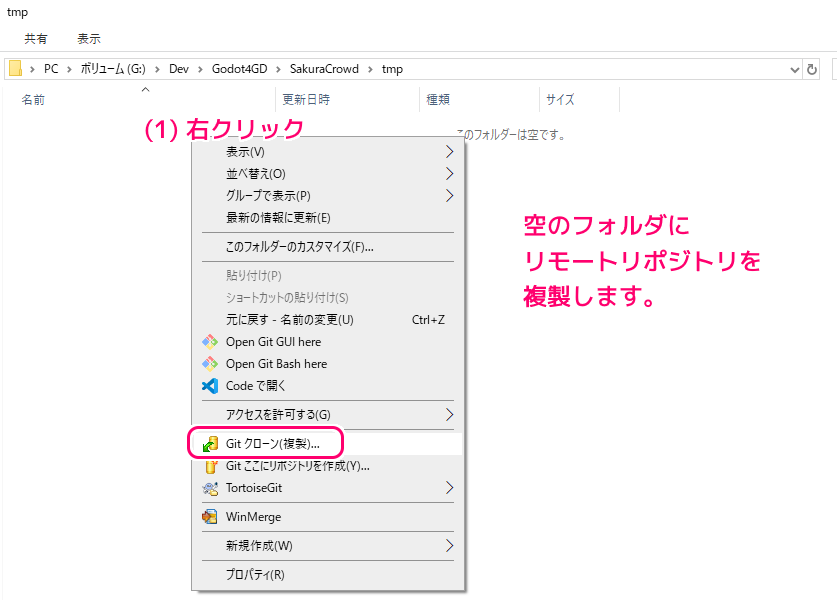Viewport: 837px width, 604px height.
Task: Switch to the 共有 ribbon tab
Action: (36, 39)
